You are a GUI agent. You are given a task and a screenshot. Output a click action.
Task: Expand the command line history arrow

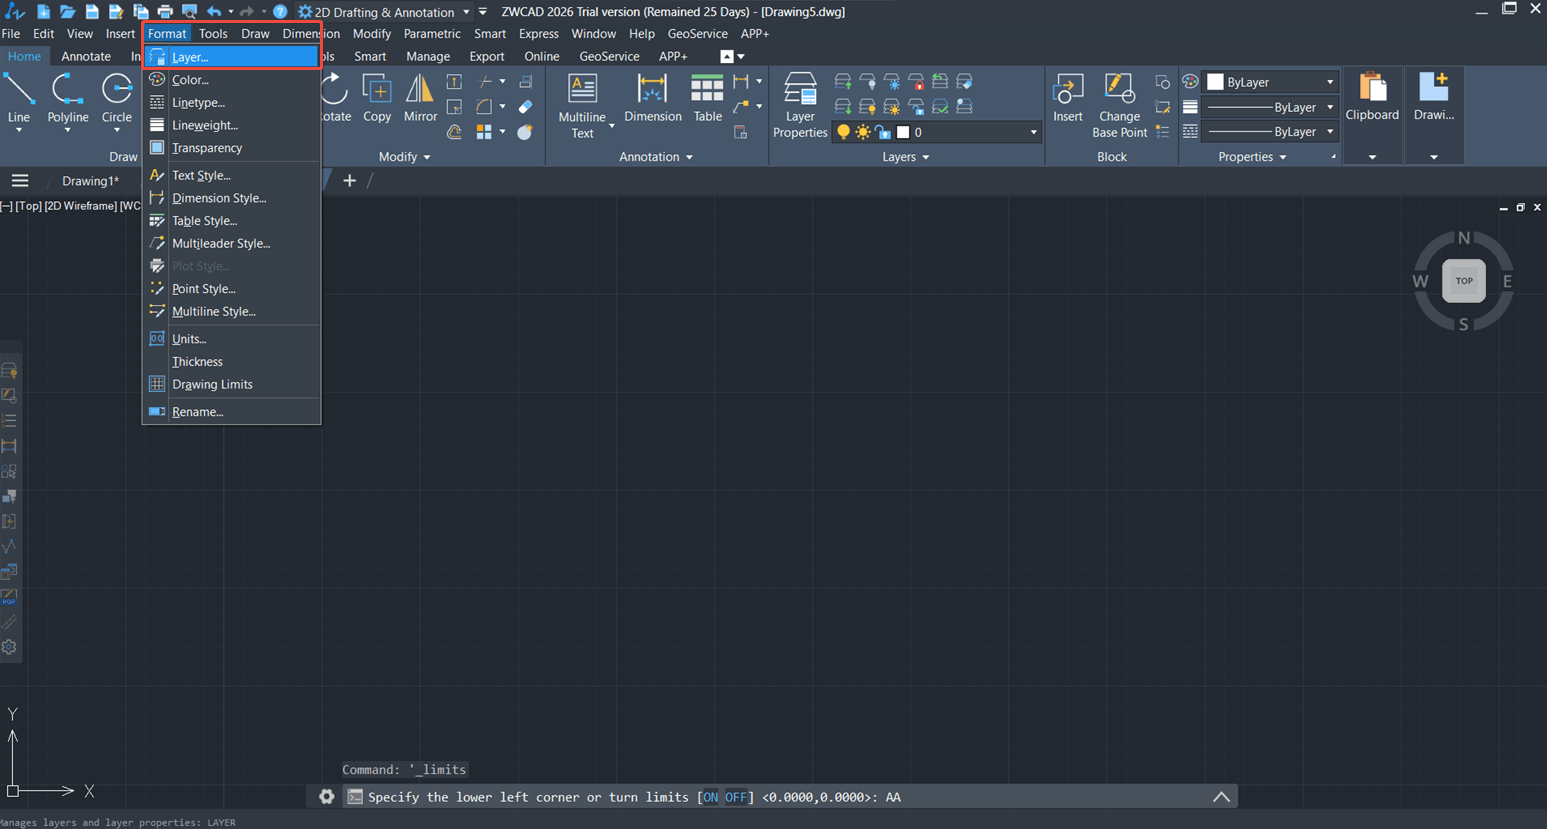coord(1221,797)
